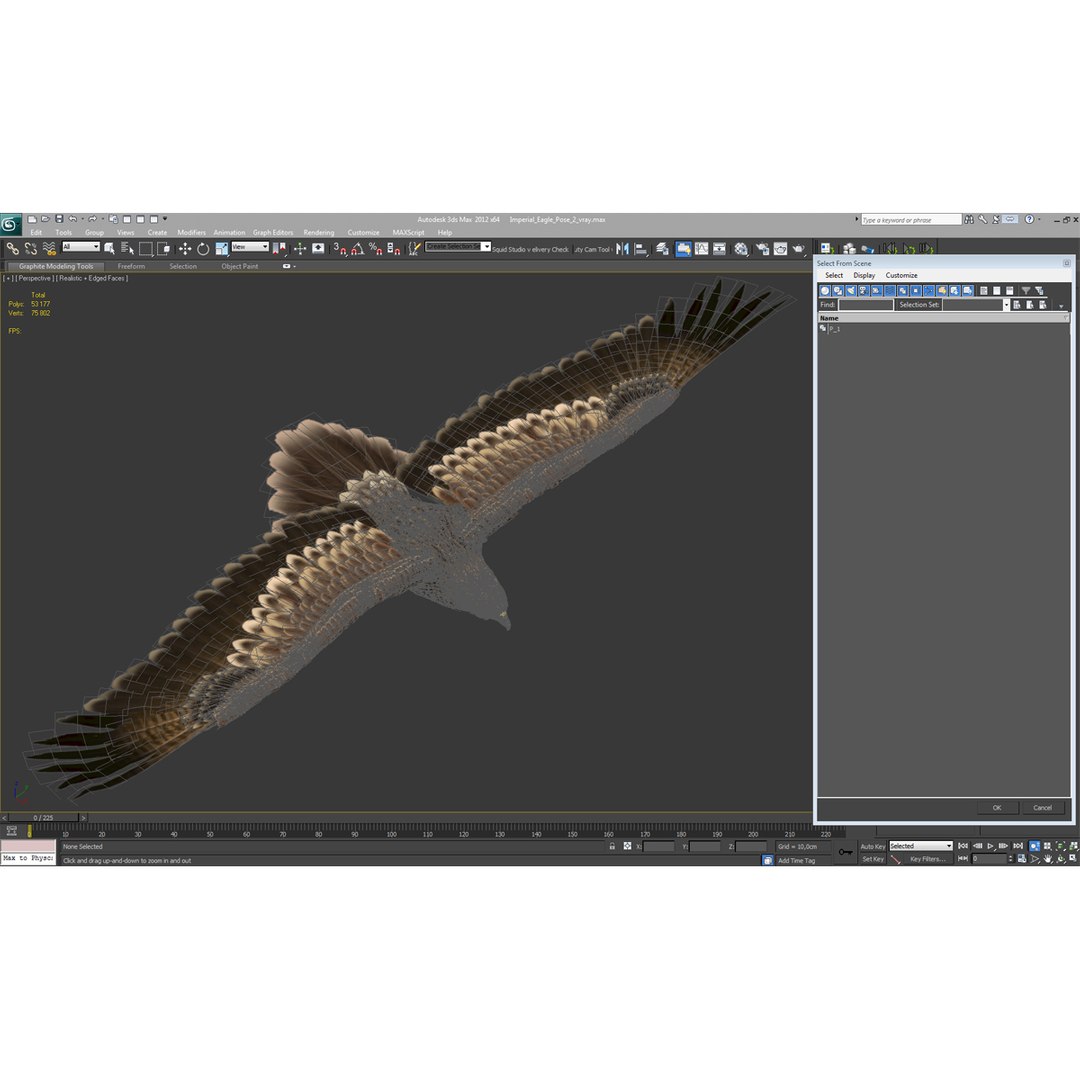The width and height of the screenshot is (1080, 1080).
Task: Toggle Display Lights filter in dialog
Action: 851,291
